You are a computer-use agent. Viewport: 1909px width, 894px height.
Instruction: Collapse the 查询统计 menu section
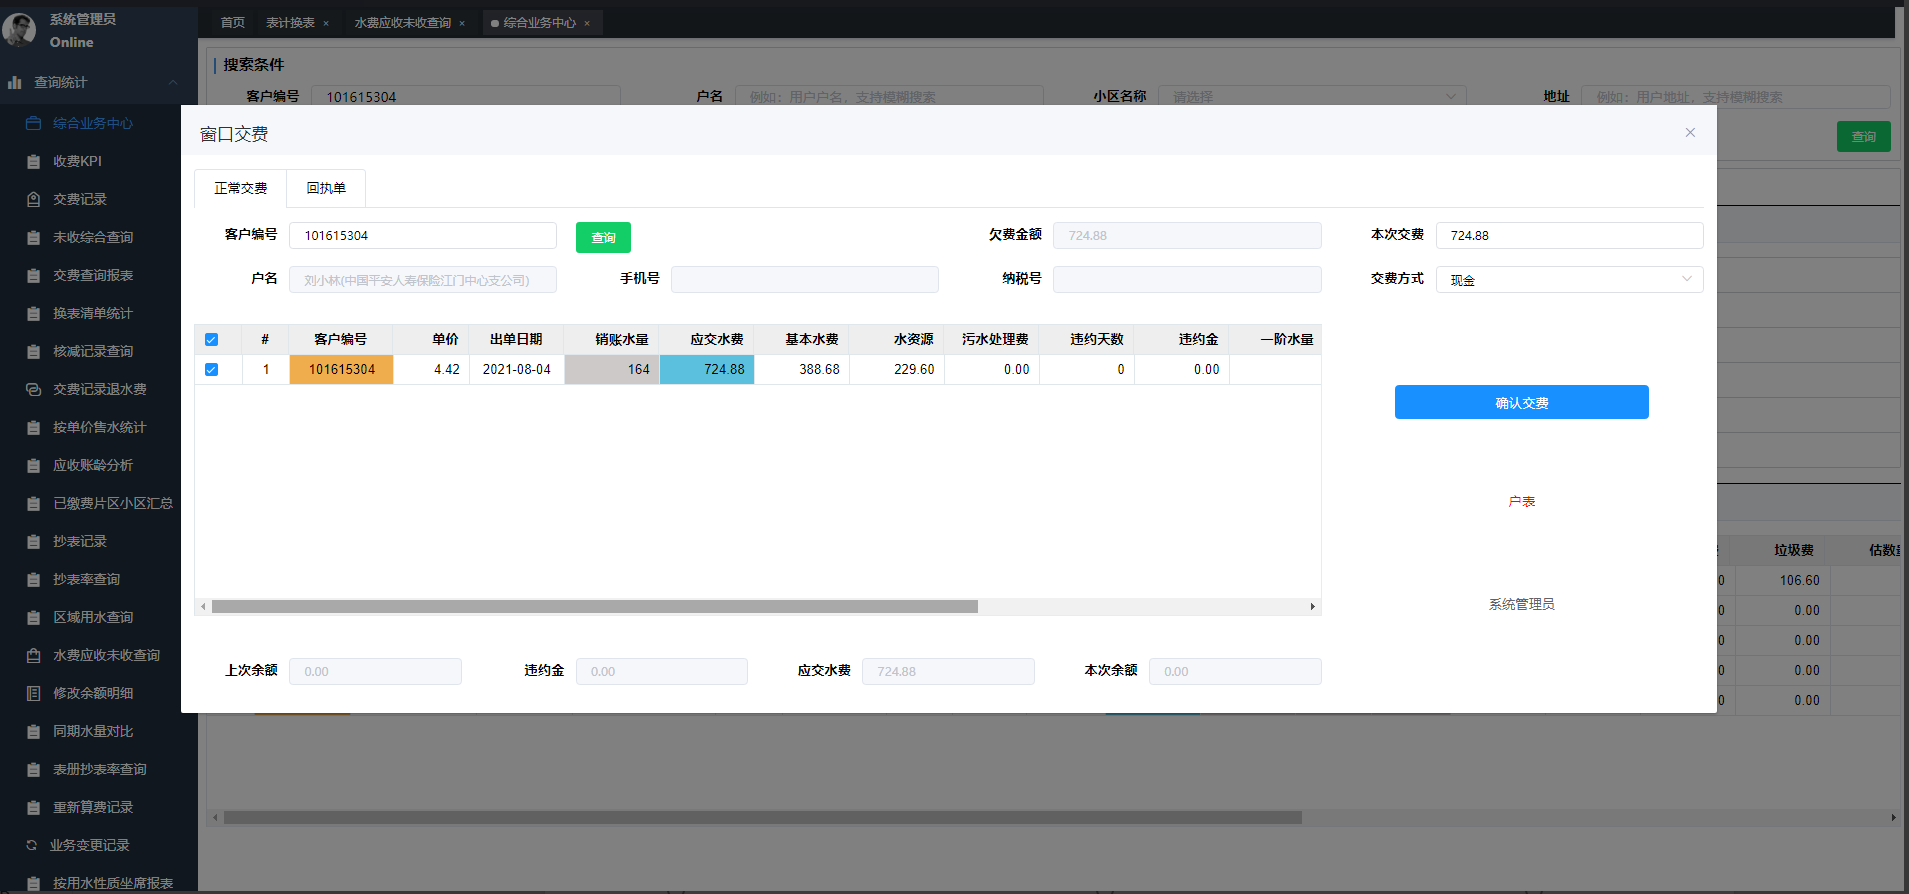[173, 83]
